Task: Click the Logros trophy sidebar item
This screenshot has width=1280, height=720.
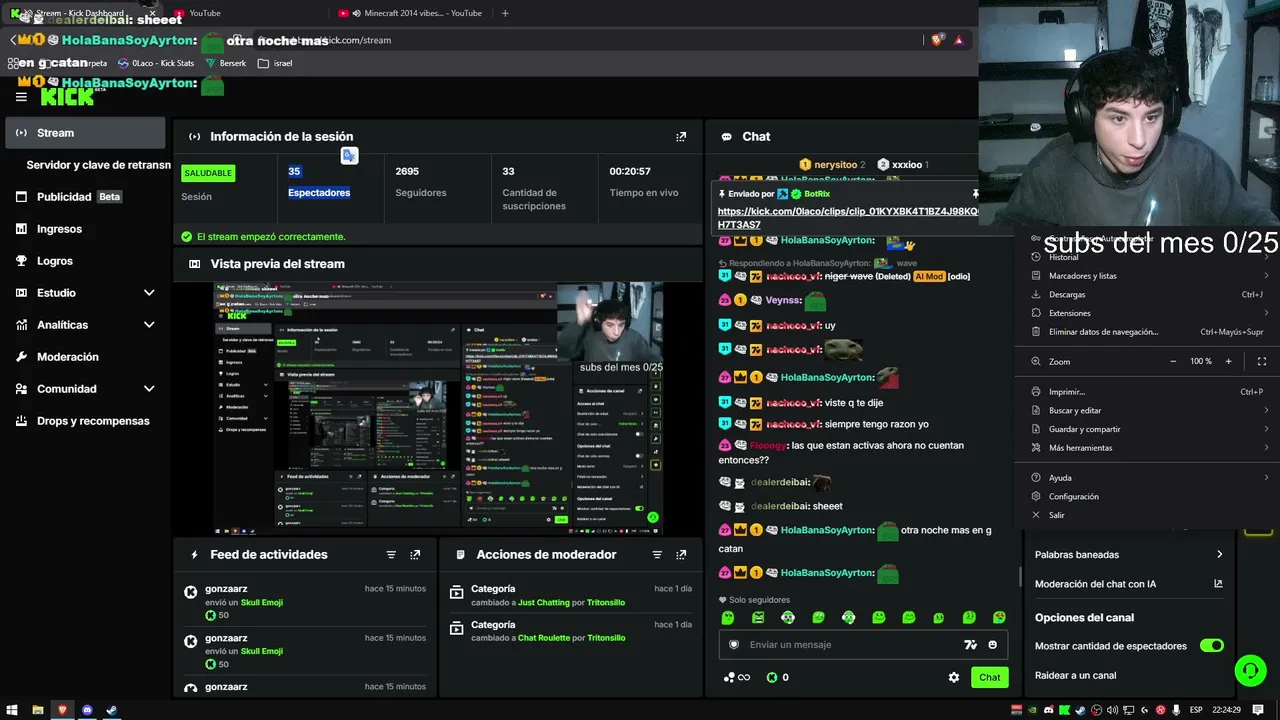Action: (85, 261)
